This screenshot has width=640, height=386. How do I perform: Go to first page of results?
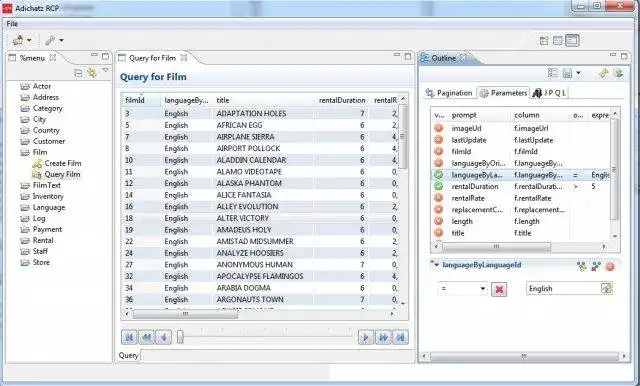pos(129,337)
